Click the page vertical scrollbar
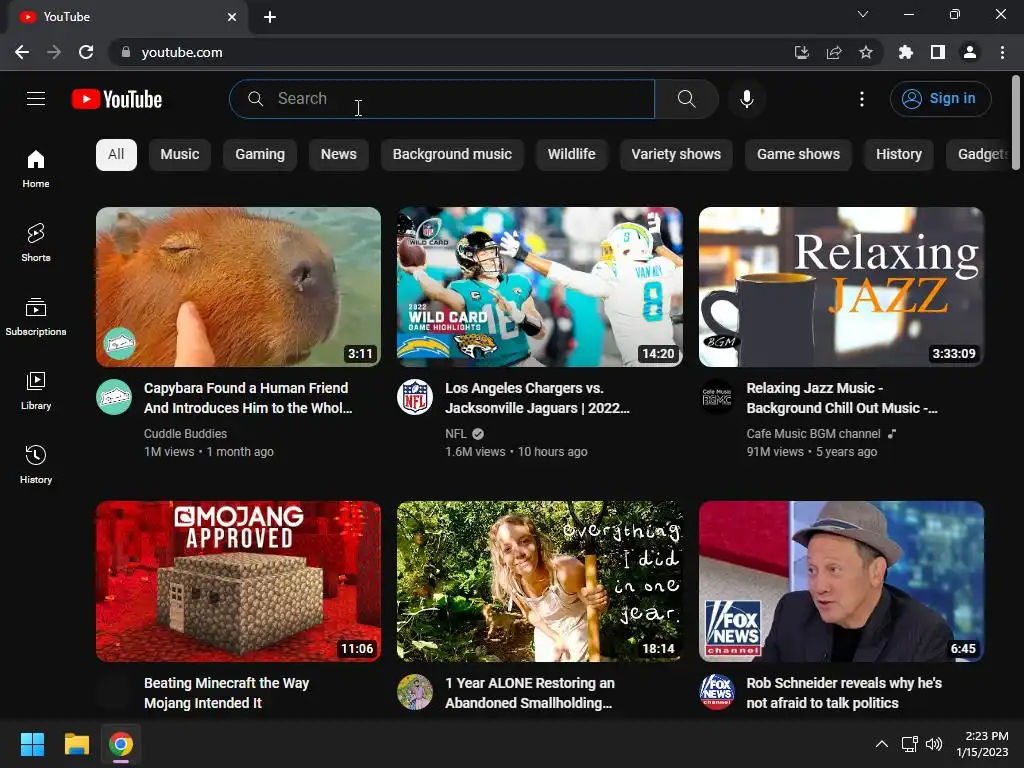This screenshot has width=1024, height=768. (x=1016, y=123)
